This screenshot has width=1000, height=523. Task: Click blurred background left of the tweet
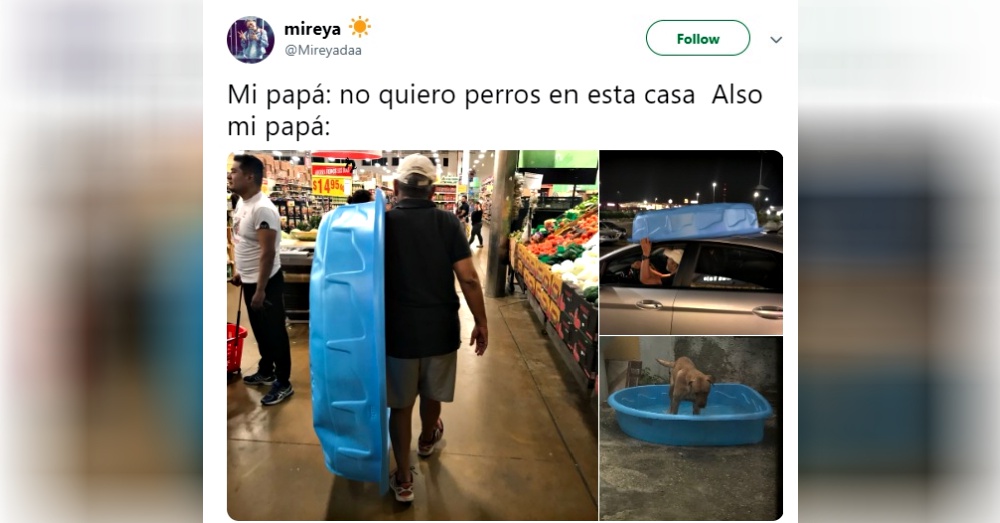pos(102,262)
